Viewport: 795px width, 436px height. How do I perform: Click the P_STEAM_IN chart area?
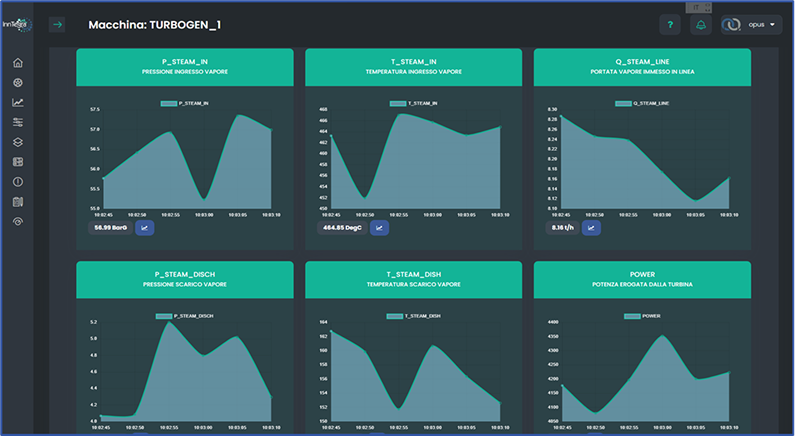point(187,159)
